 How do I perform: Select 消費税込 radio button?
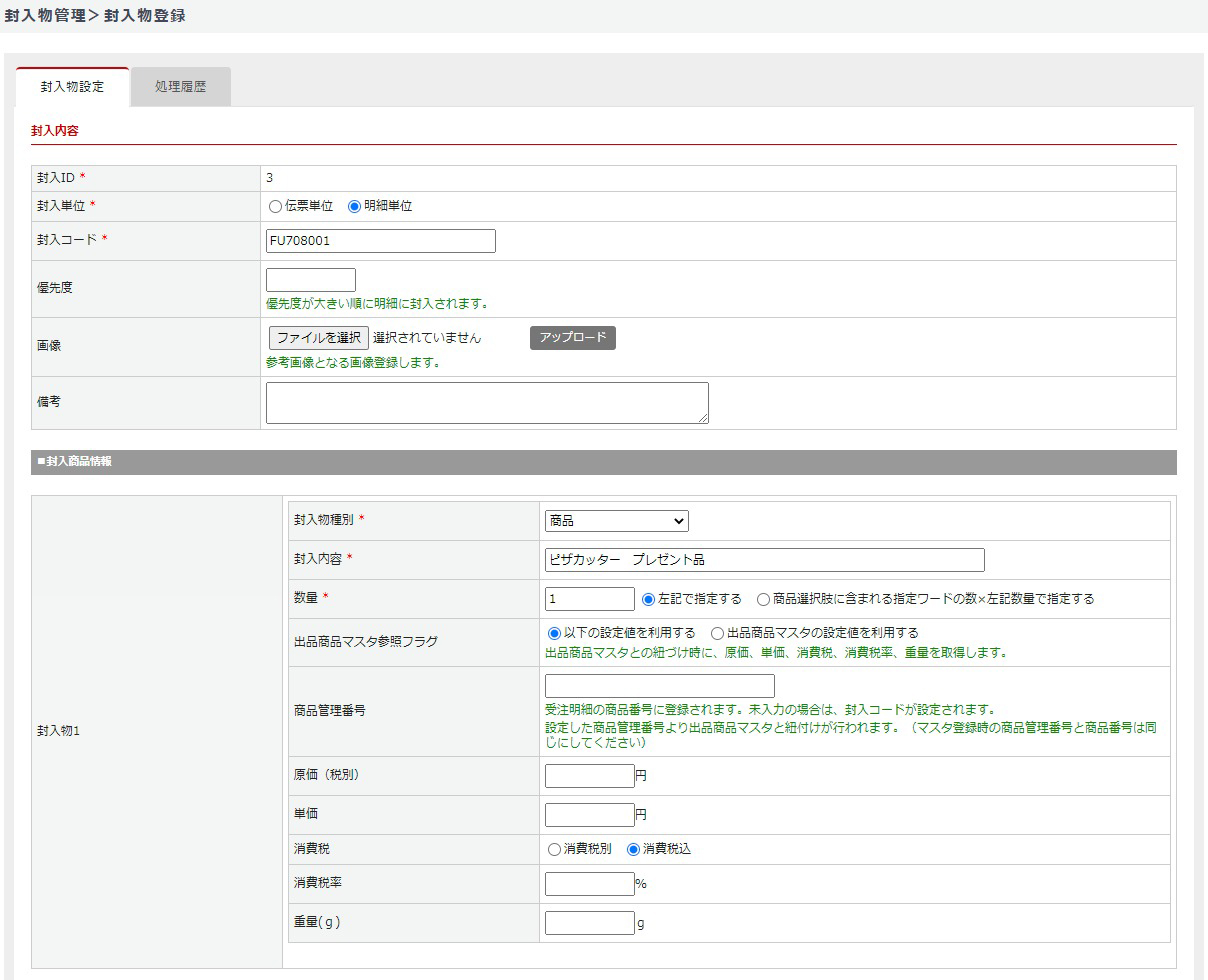633,849
